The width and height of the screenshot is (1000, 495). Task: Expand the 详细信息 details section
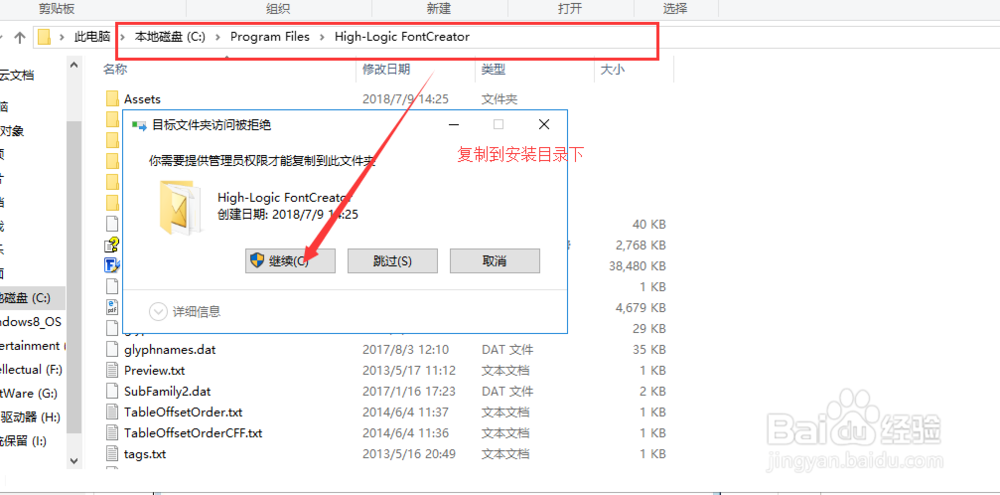(185, 311)
